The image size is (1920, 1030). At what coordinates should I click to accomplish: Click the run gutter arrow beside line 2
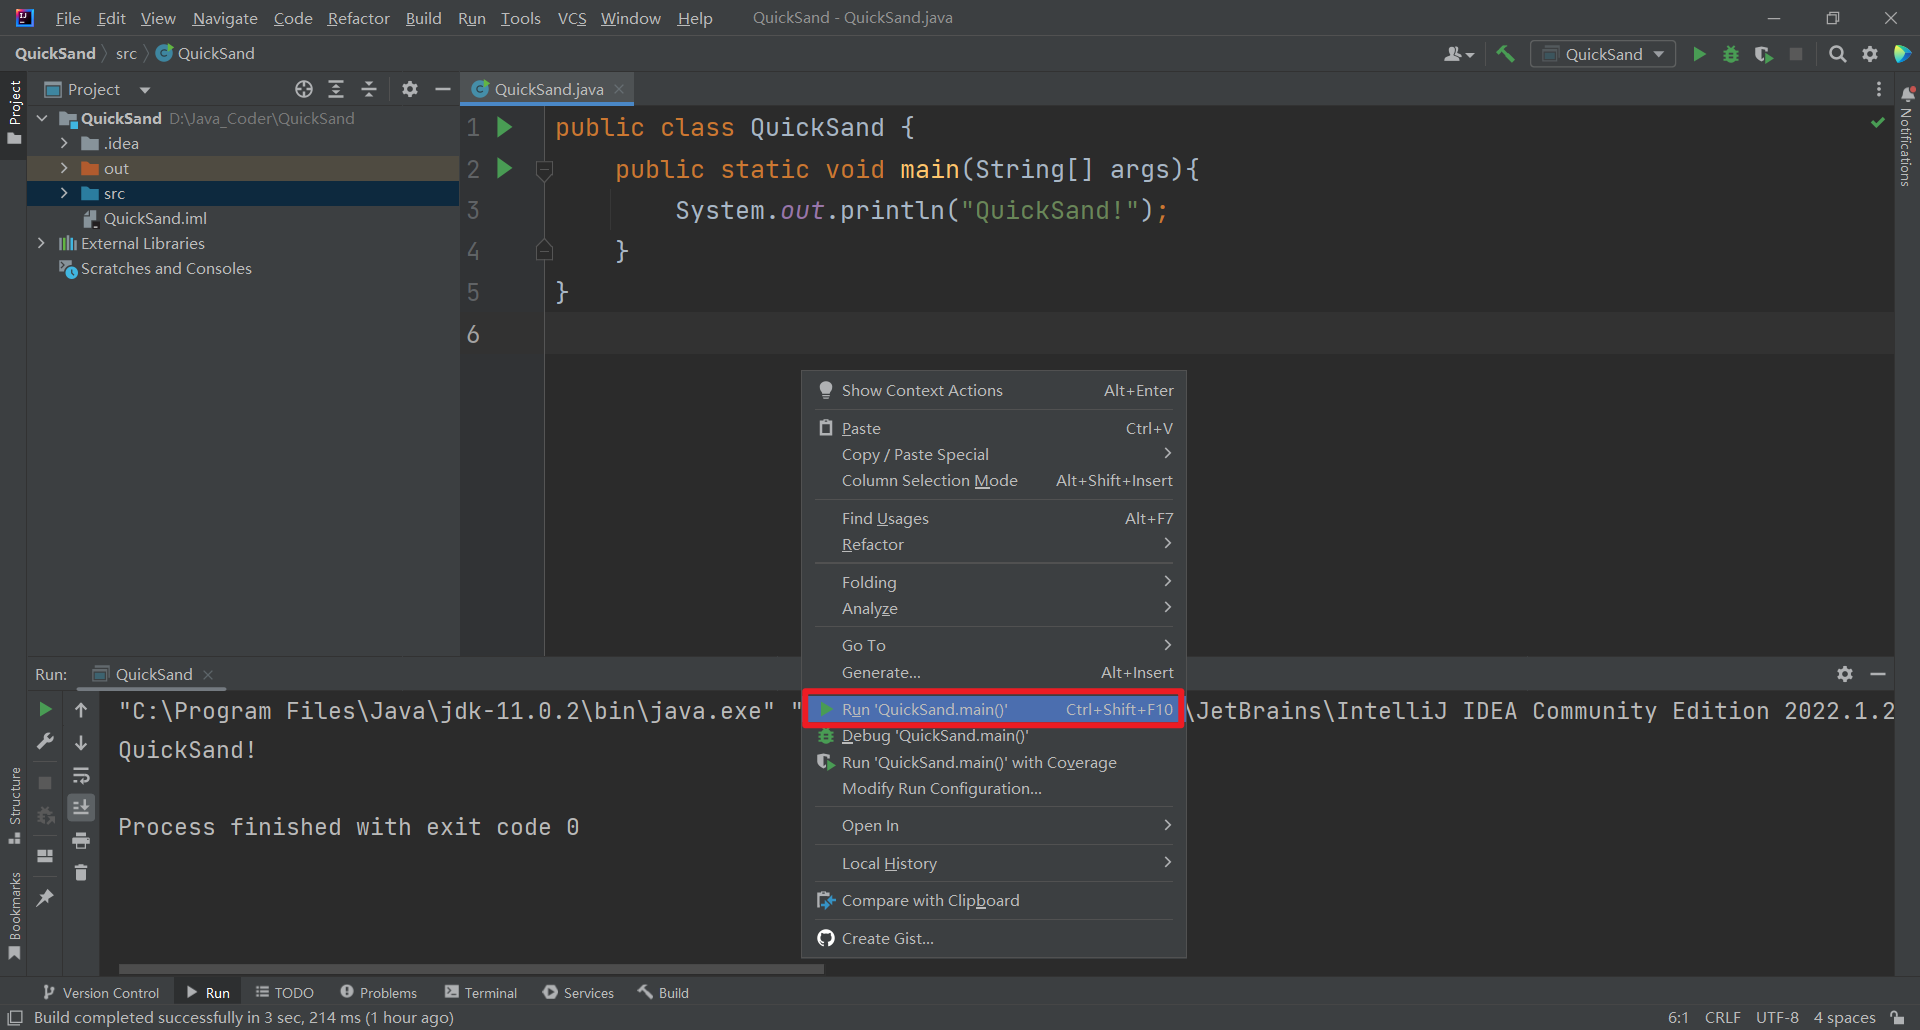(x=505, y=168)
